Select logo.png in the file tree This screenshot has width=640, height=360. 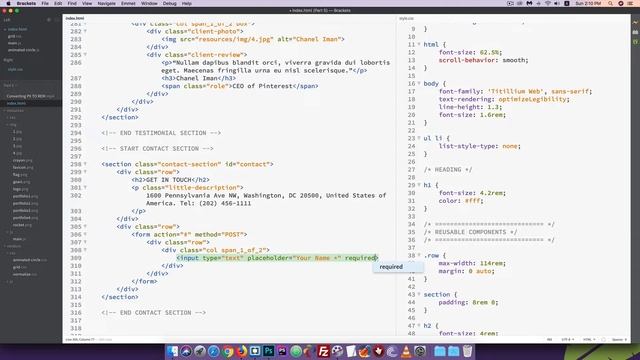(20, 189)
